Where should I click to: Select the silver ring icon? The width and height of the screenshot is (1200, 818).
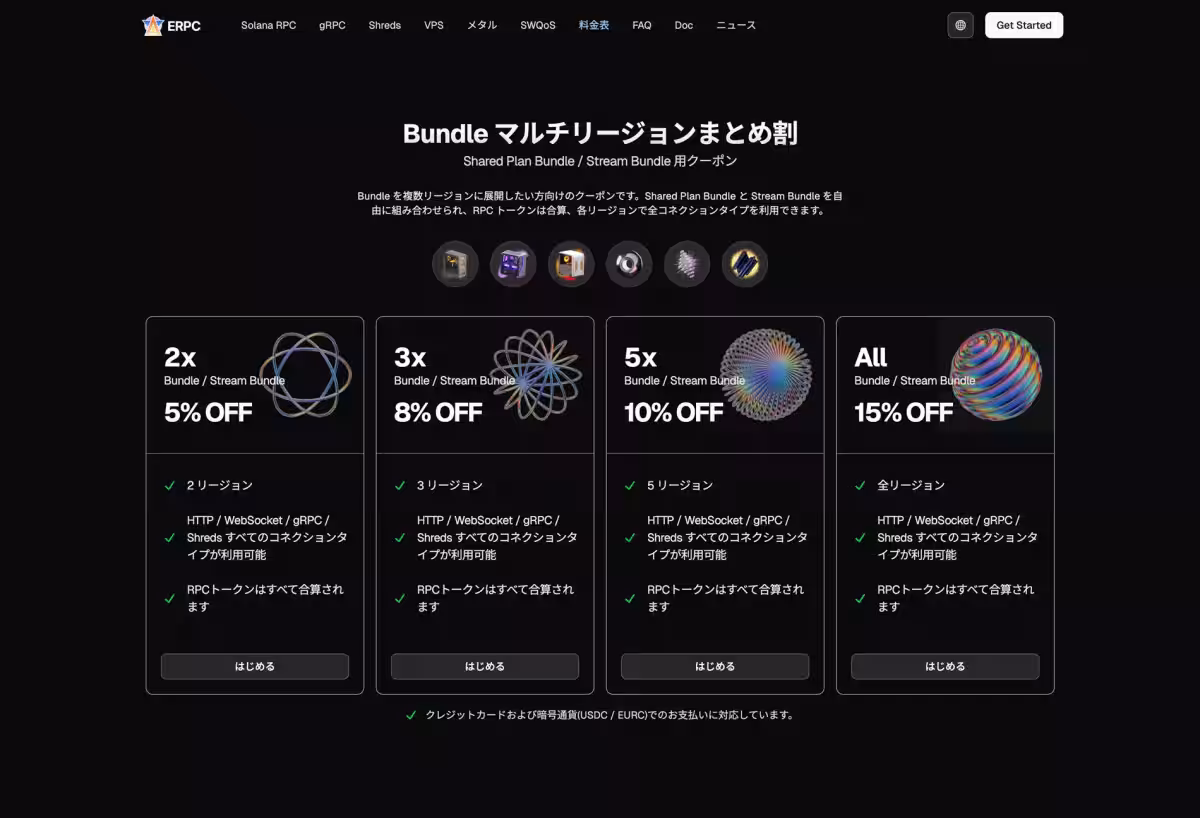(629, 264)
